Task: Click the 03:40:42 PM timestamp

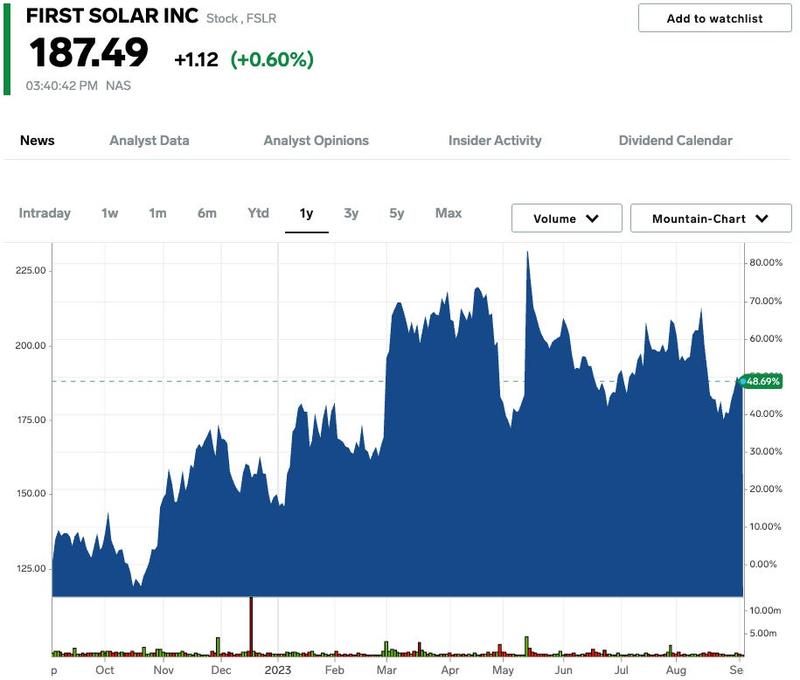Action: coord(62,86)
